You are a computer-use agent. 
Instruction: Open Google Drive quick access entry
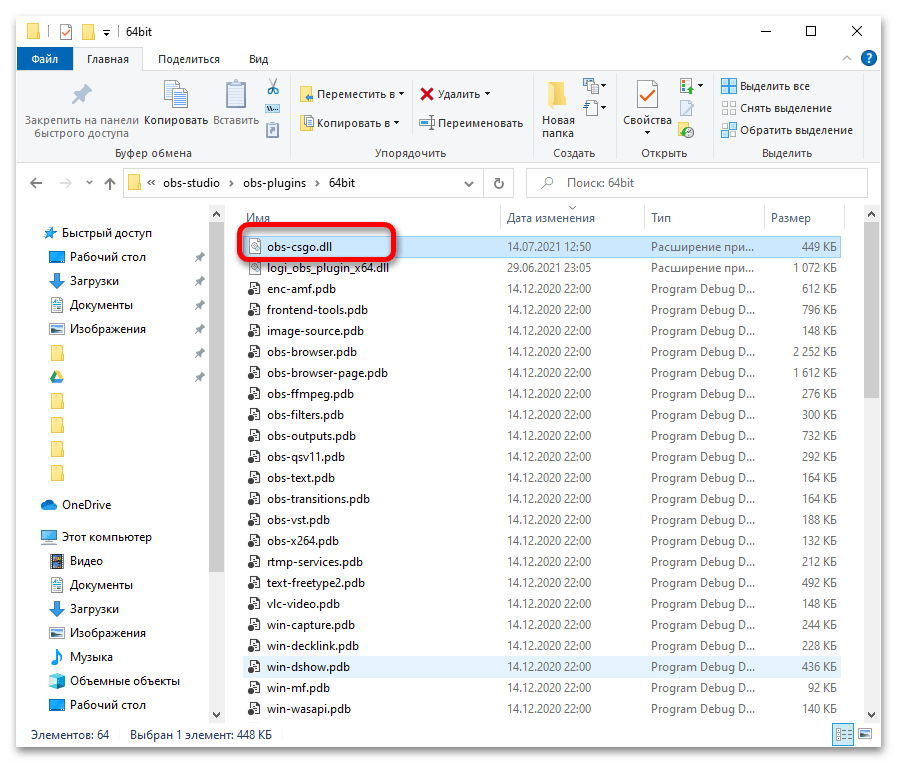pyautogui.click(x=57, y=377)
